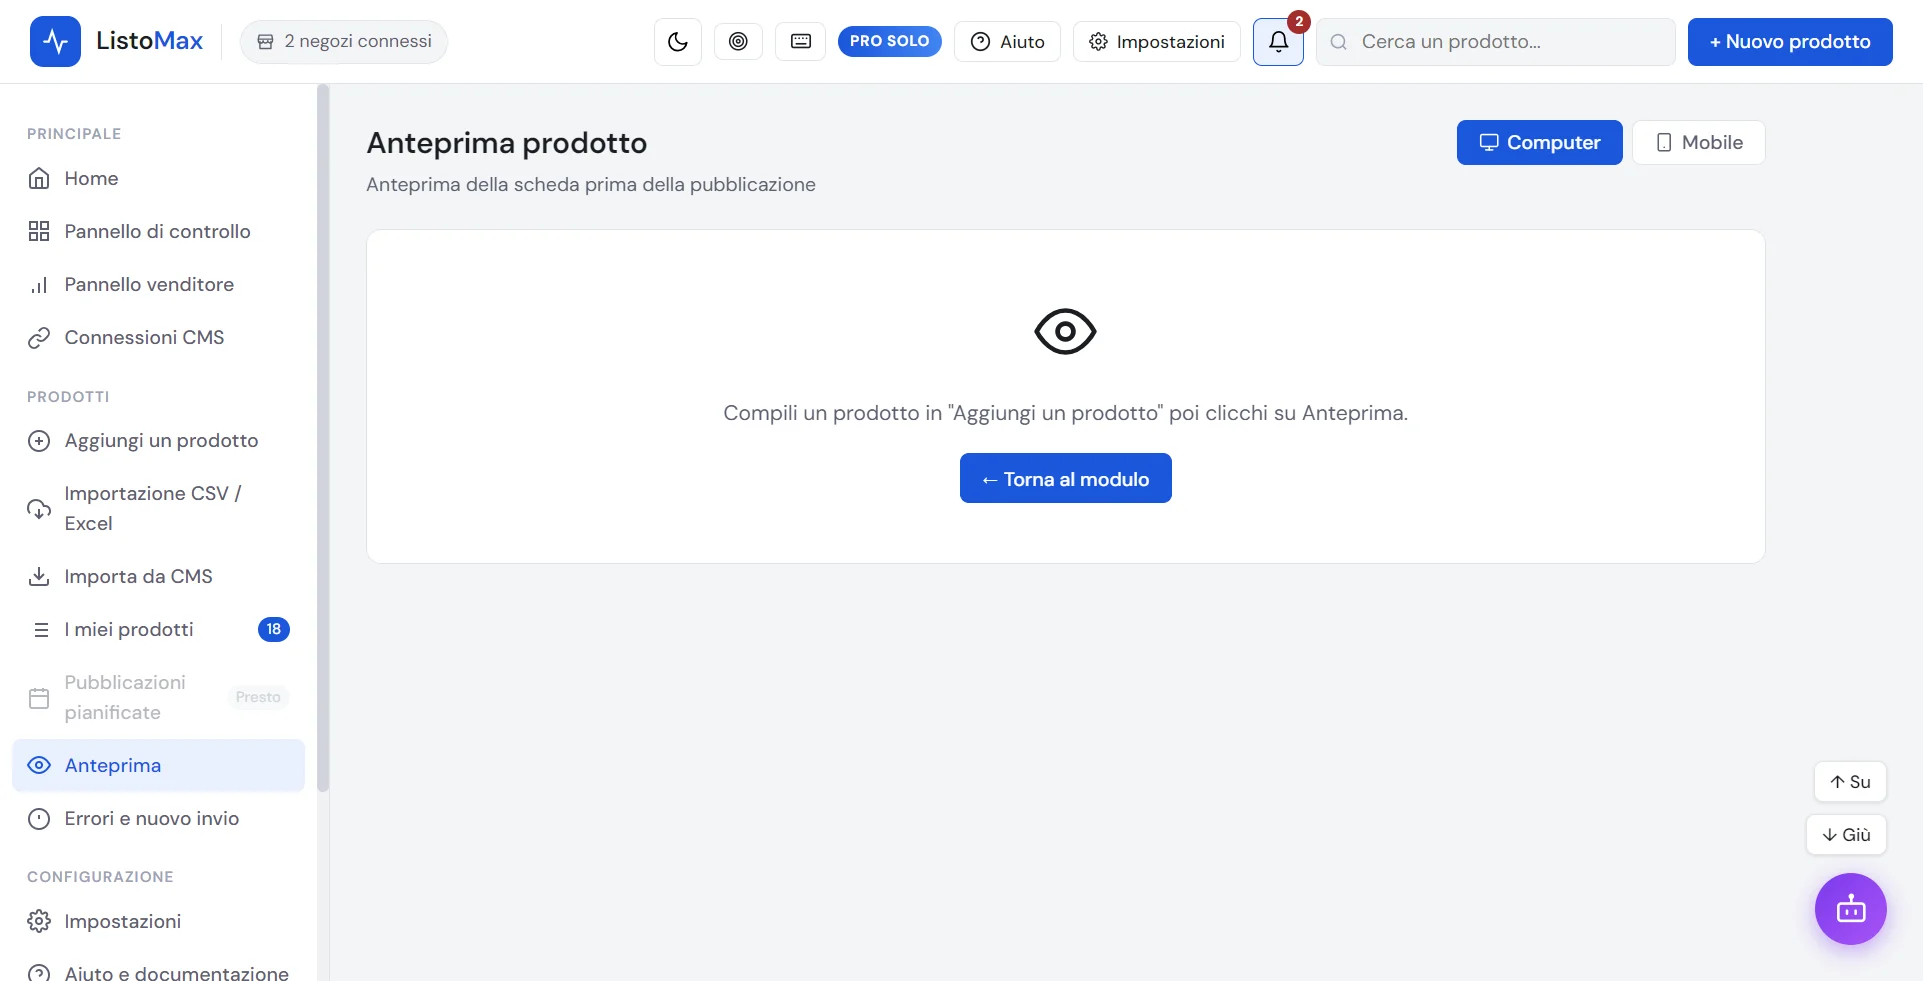Screen dimensions: 1923x981
Task: Click the PRO SOLO plan badge
Action: [x=889, y=41]
